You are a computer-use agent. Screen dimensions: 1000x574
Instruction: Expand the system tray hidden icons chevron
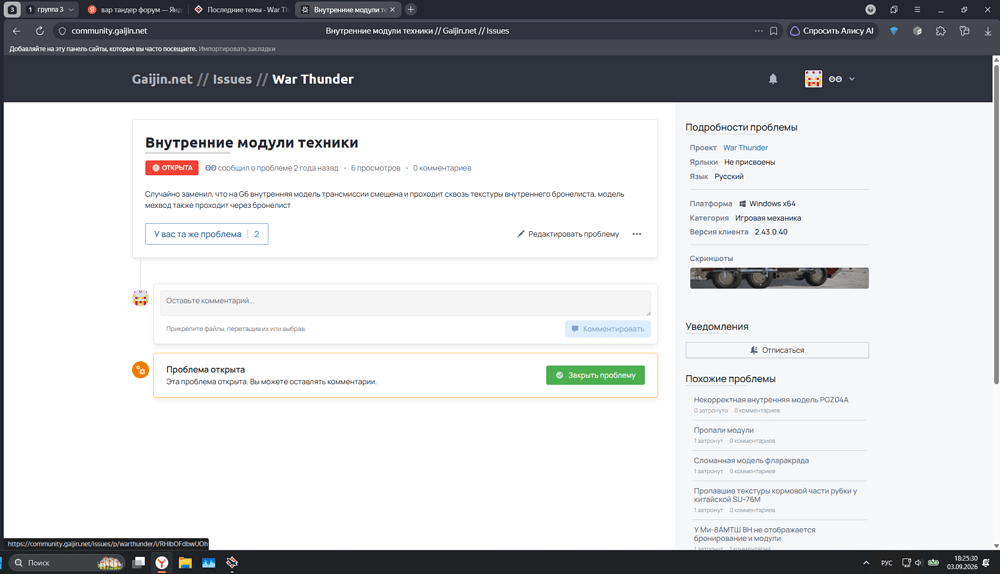click(x=865, y=563)
